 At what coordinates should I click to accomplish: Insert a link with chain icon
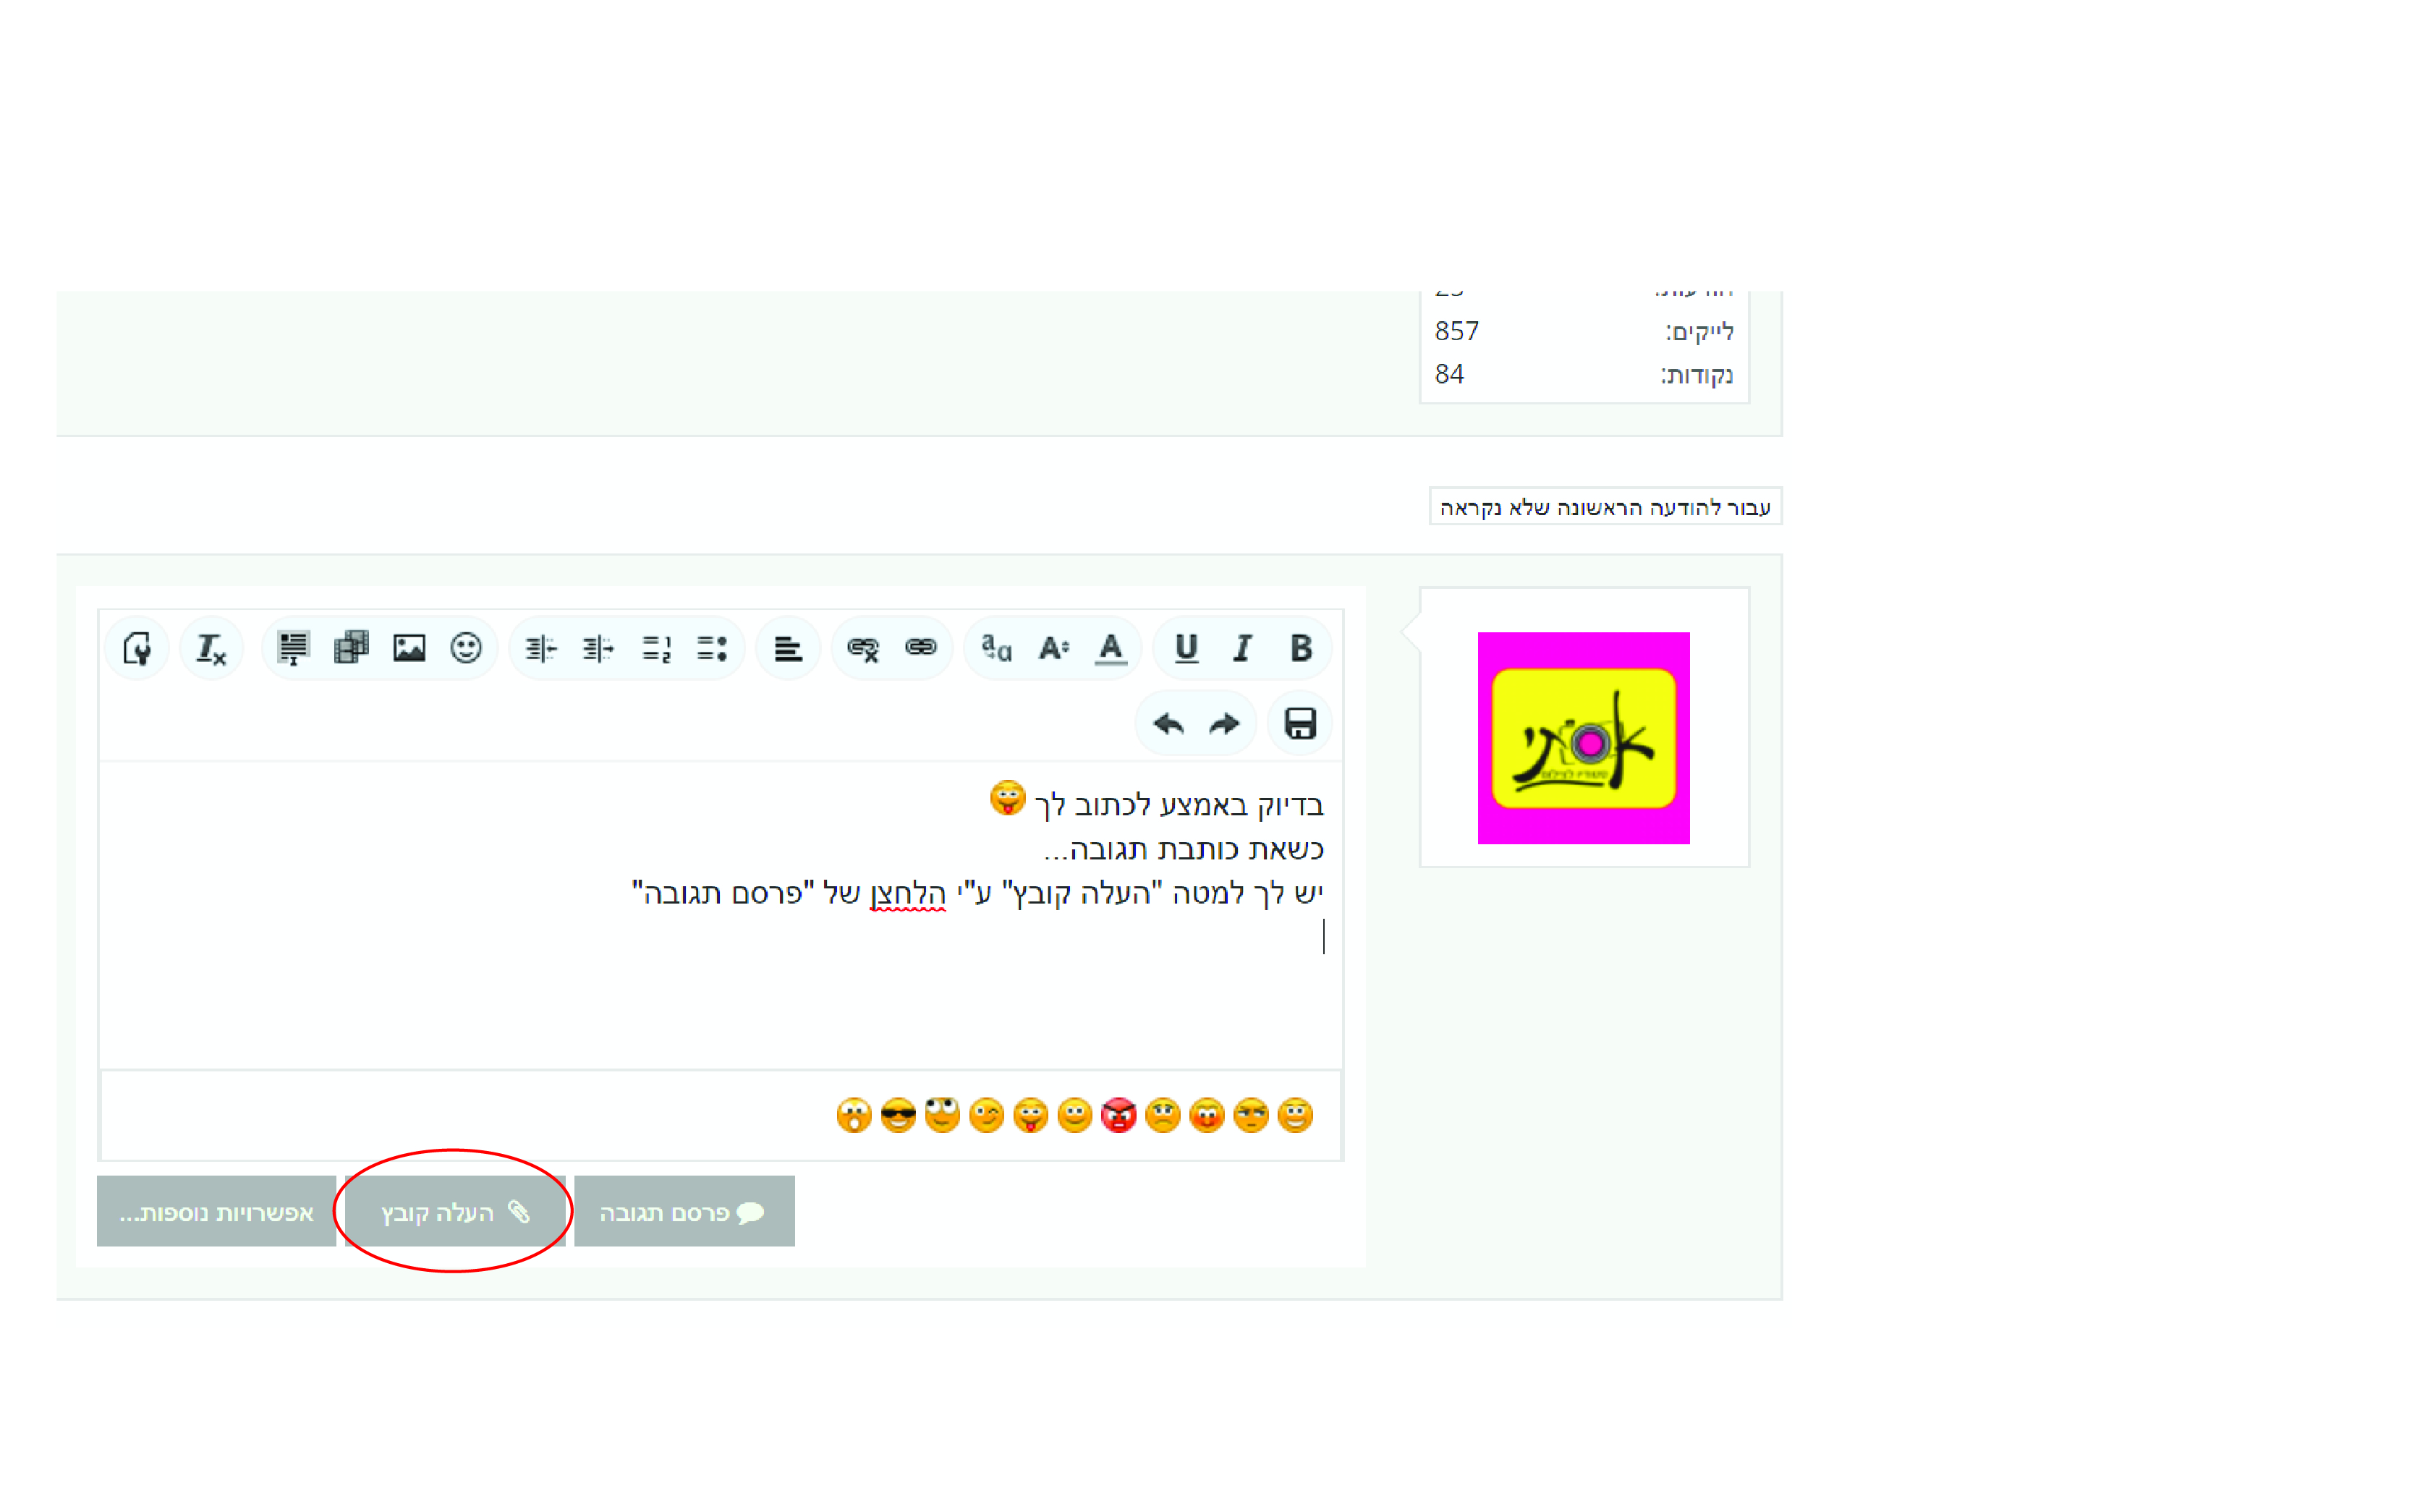[920, 648]
